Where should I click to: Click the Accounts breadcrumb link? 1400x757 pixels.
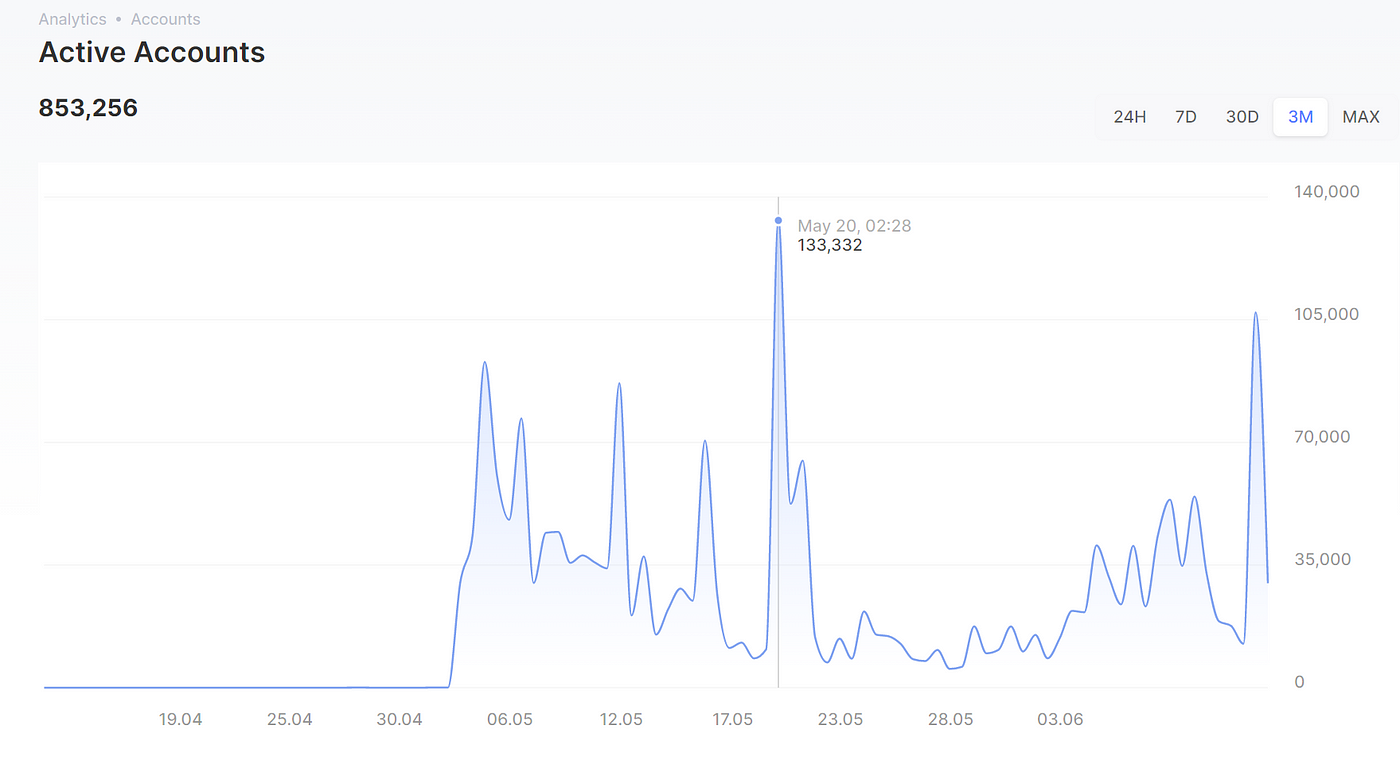pyautogui.click(x=165, y=19)
